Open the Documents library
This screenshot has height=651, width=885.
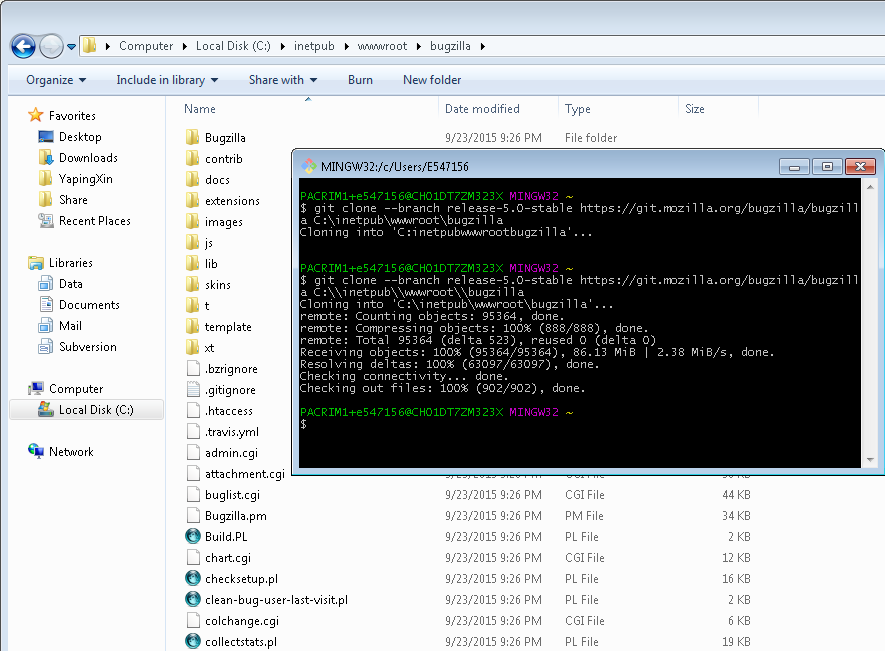pyautogui.click(x=89, y=305)
